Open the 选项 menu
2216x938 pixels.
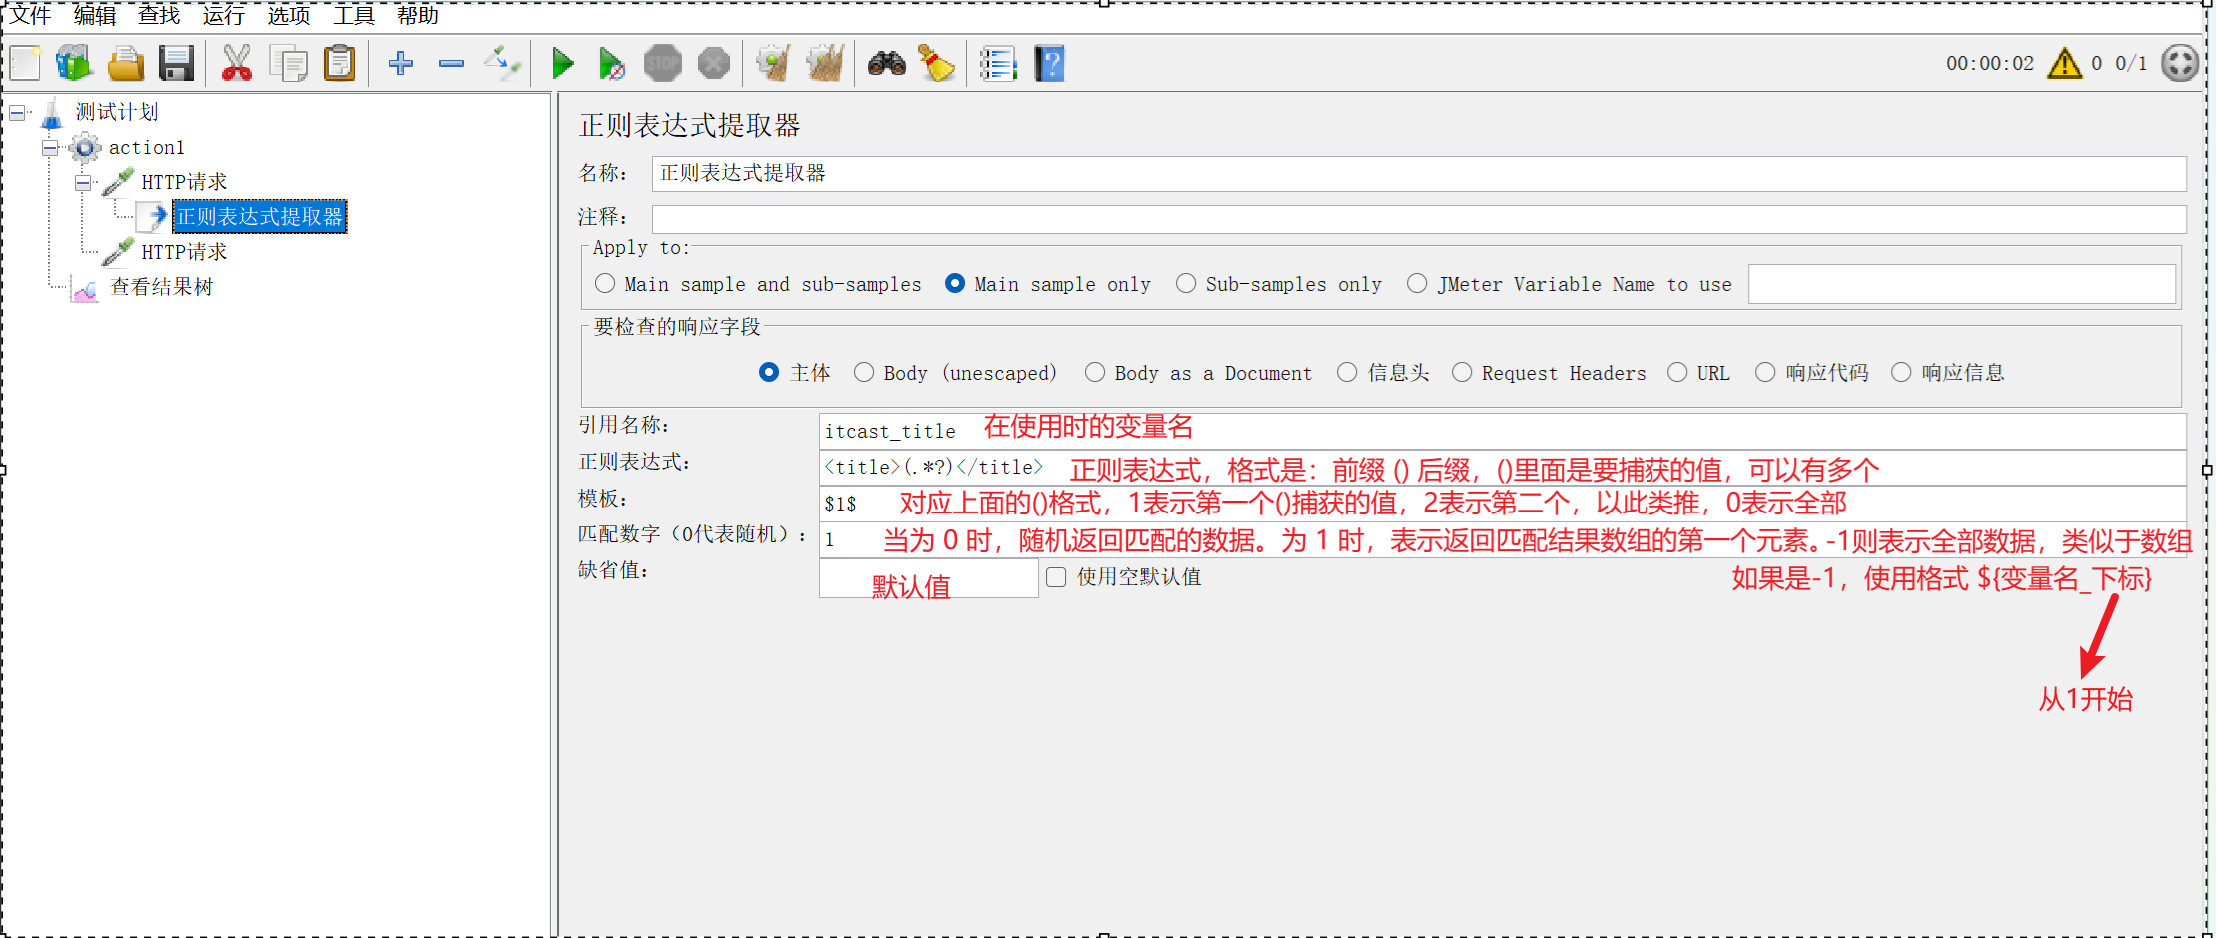pyautogui.click(x=288, y=15)
